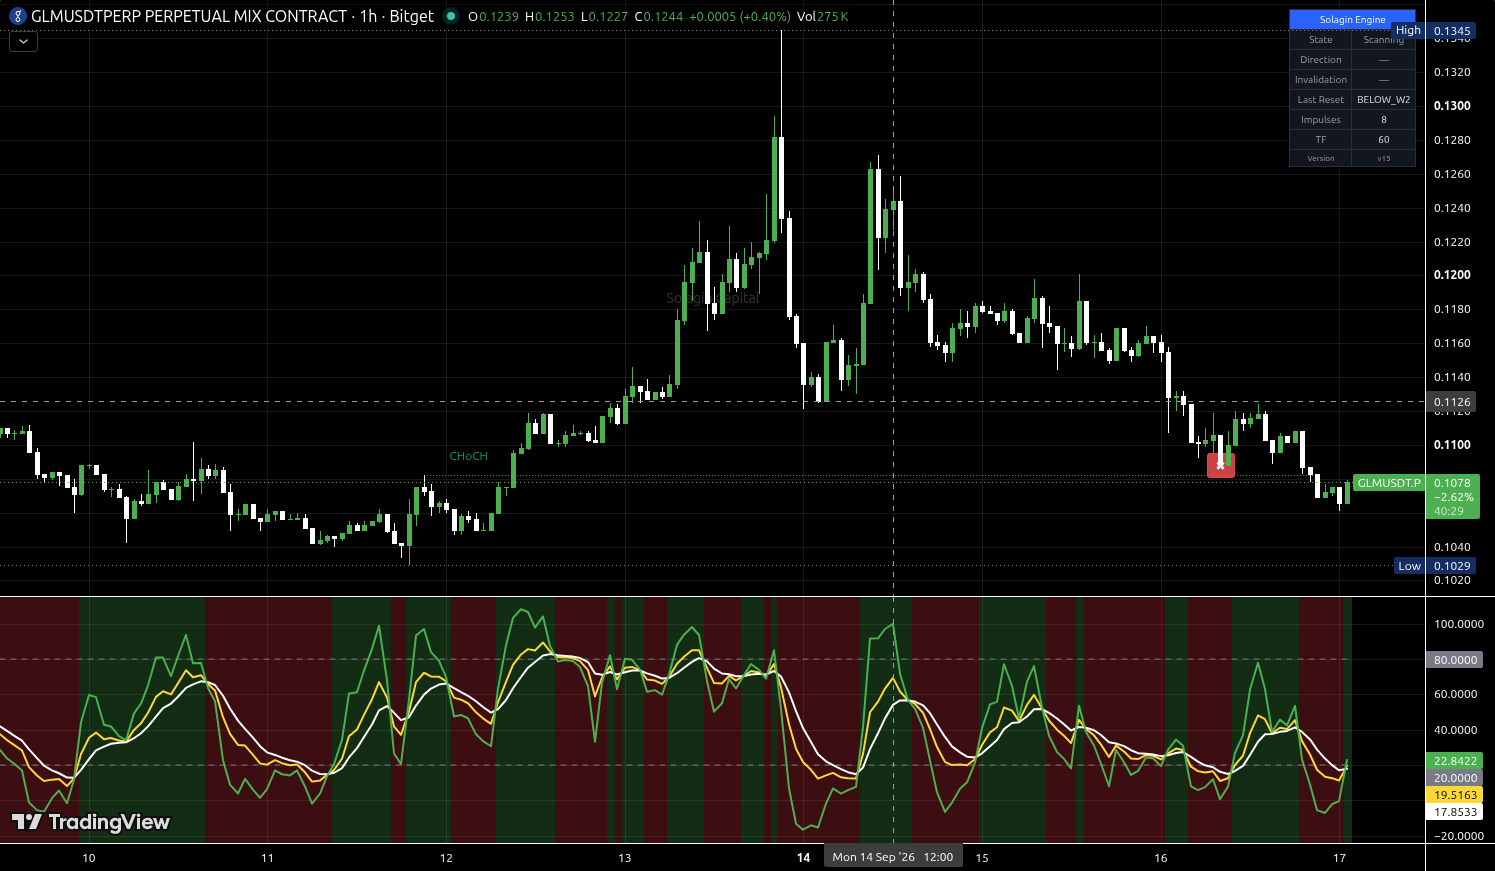Image resolution: width=1495 pixels, height=871 pixels.
Task: Click date 16 on the time axis
Action: [x=1161, y=858]
